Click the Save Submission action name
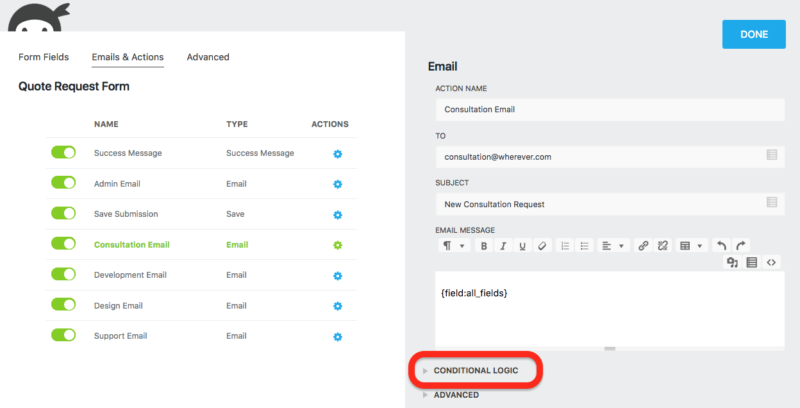800x408 pixels. [x=126, y=214]
